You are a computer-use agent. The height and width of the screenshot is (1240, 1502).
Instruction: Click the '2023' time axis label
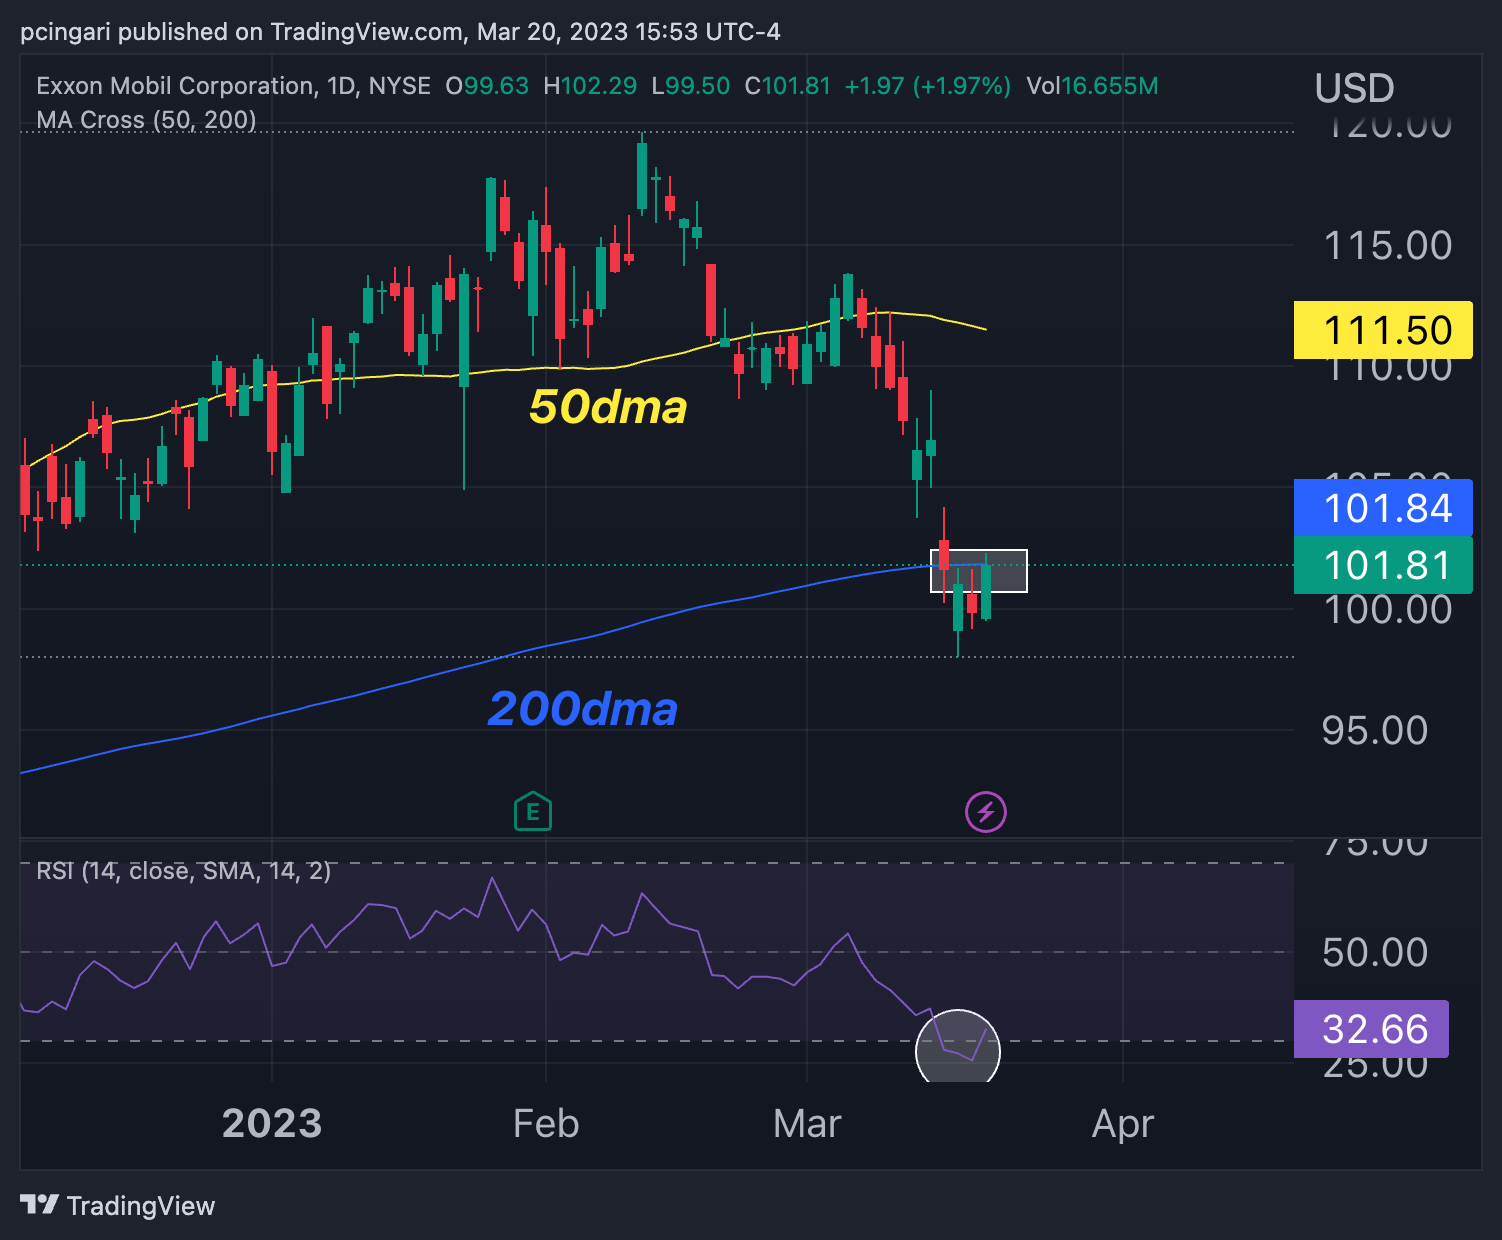point(272,1124)
